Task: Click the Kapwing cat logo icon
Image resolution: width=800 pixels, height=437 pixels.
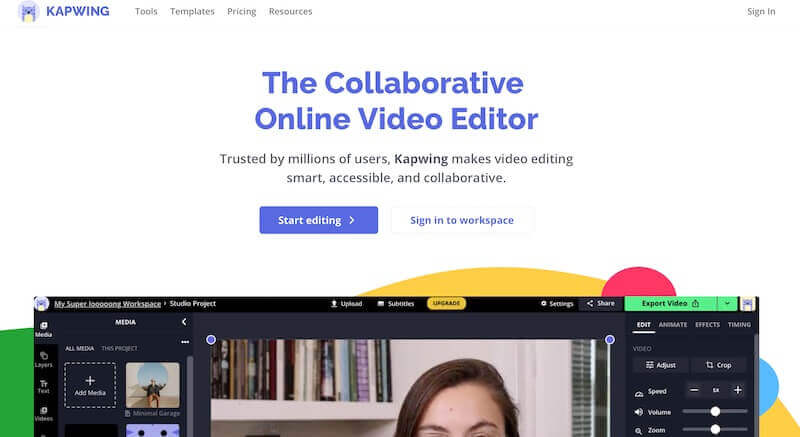Action: [x=29, y=11]
